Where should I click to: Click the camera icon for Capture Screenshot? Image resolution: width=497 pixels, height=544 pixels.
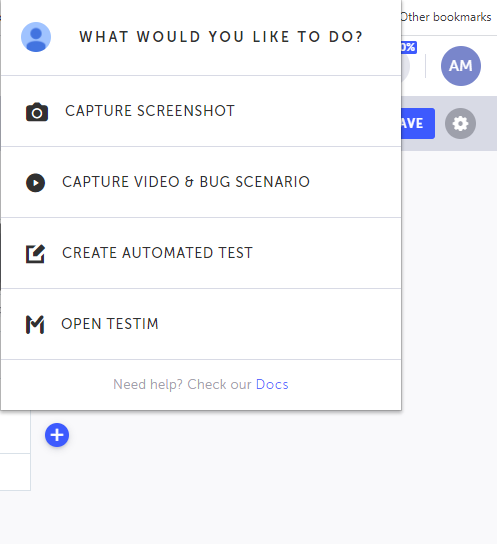coord(37,112)
